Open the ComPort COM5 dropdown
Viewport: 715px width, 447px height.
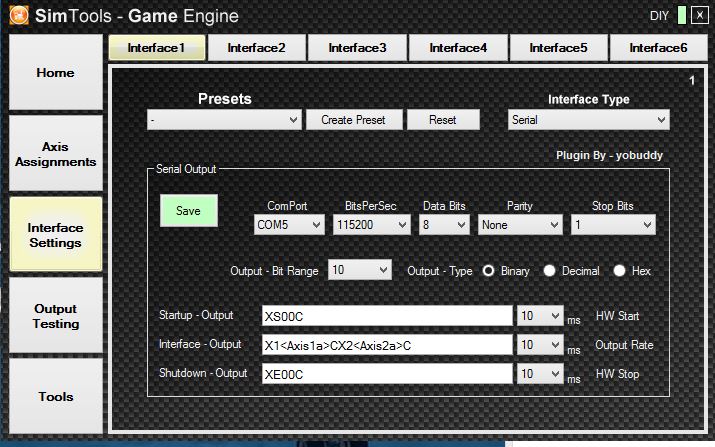click(x=289, y=225)
